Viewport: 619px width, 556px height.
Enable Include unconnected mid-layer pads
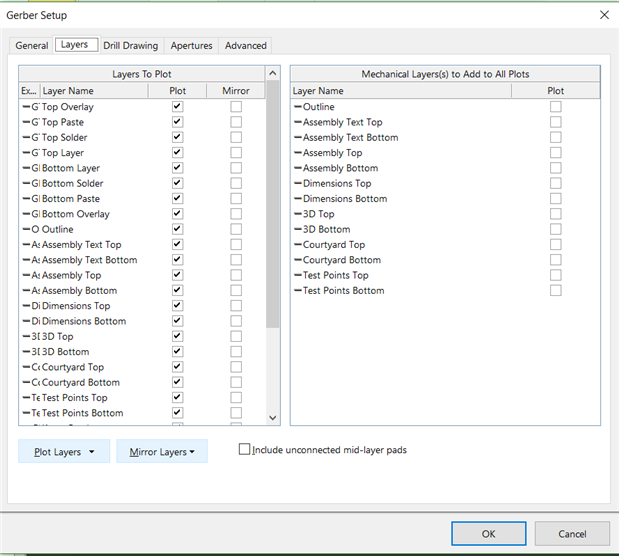(x=245, y=450)
